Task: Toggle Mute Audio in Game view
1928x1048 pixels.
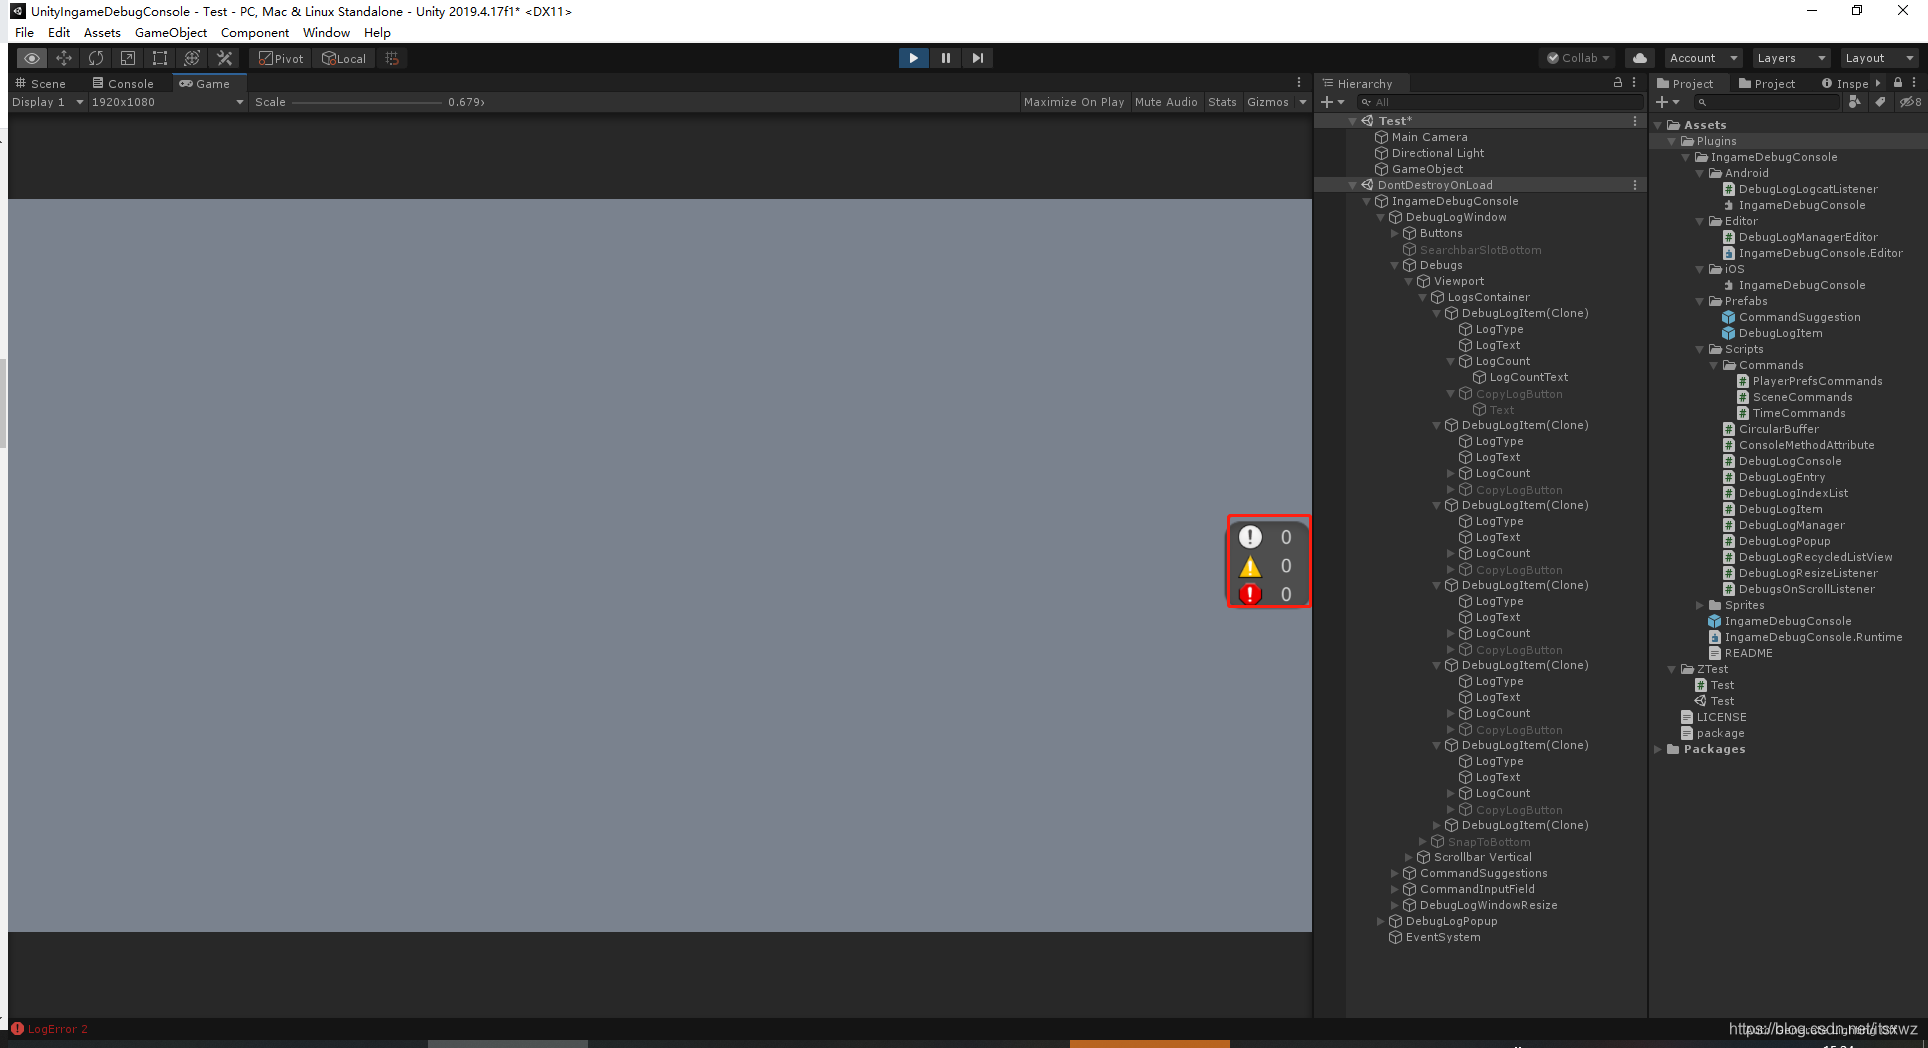Action: [1166, 102]
